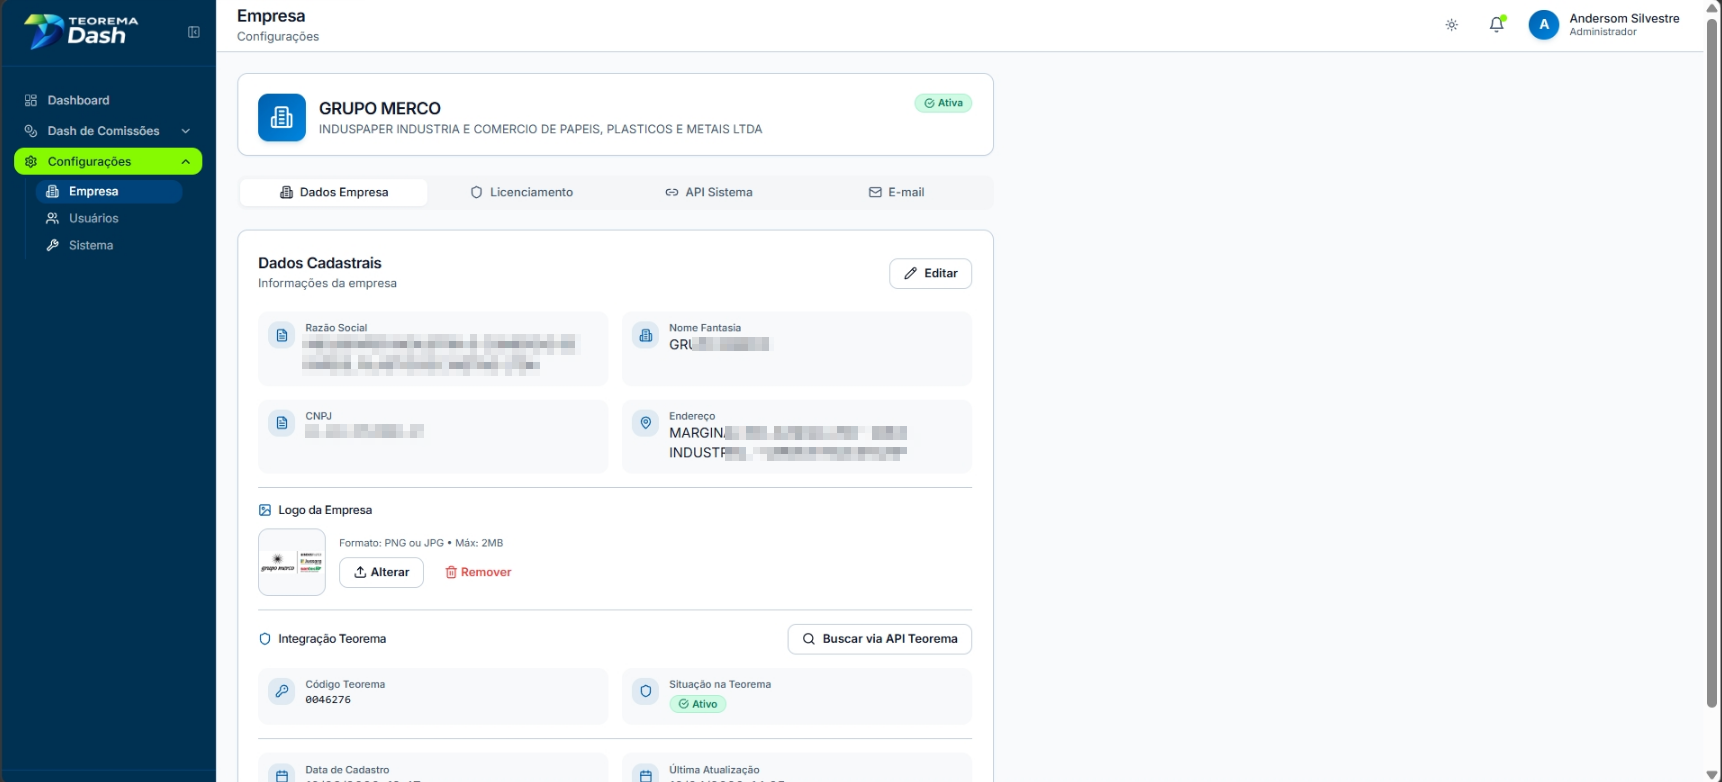The height and width of the screenshot is (782, 1722).
Task: Click the Integração Teorema shield icon
Action: point(265,639)
